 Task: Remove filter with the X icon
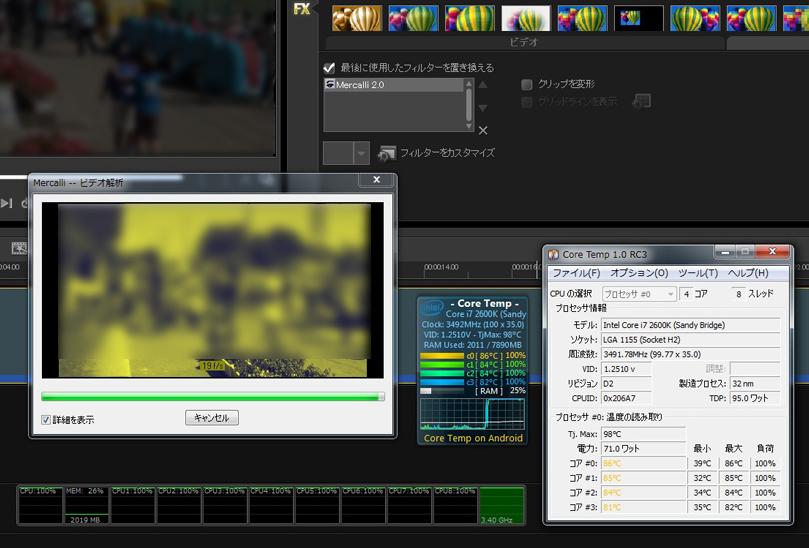click(x=483, y=131)
